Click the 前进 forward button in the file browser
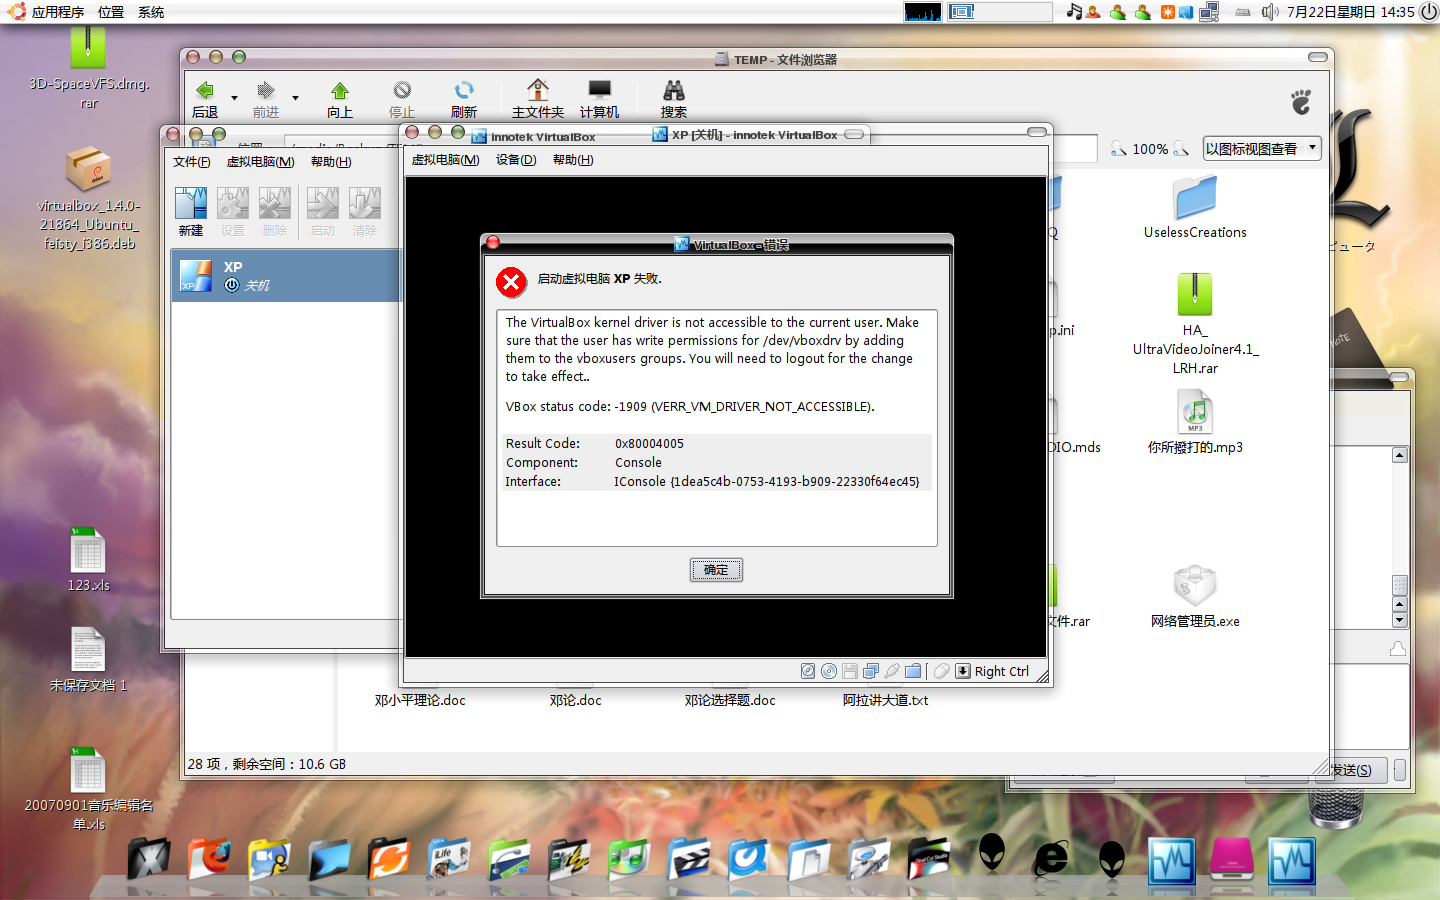The height and width of the screenshot is (900, 1440). [x=266, y=99]
